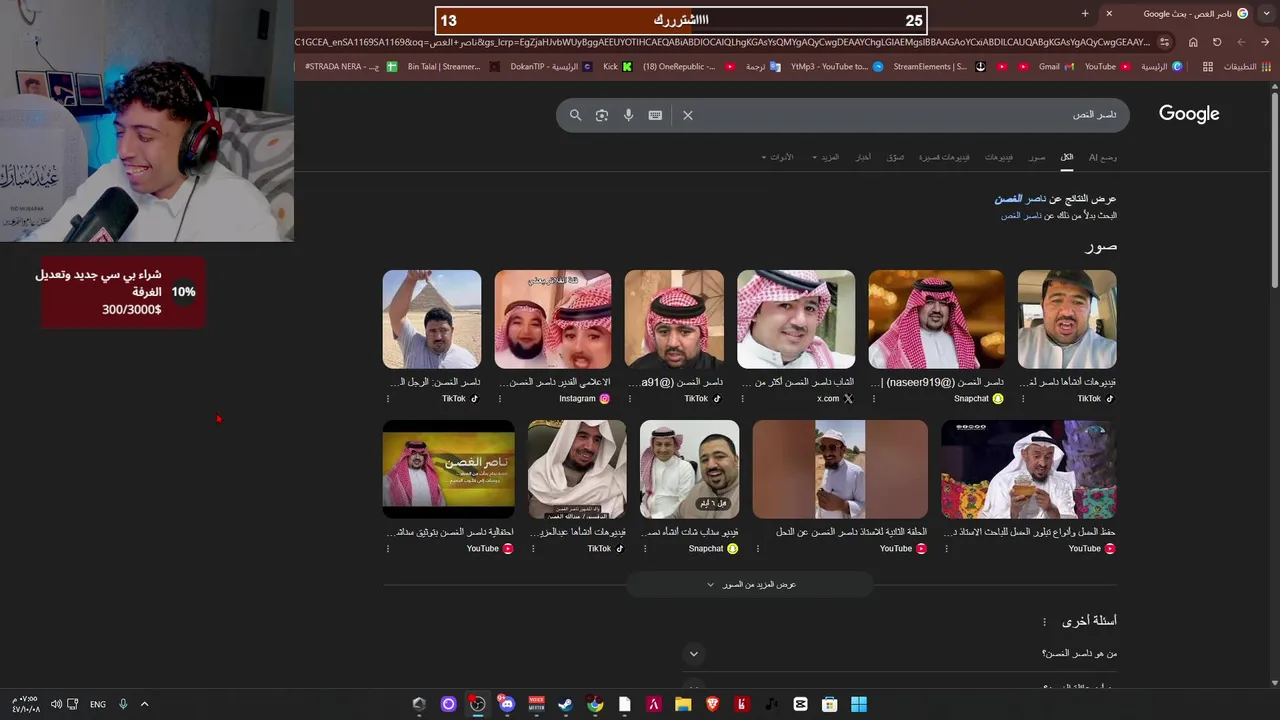Screen dimensions: 1280x720
Task: Open Brave browser from the taskbar
Action: 712,704
